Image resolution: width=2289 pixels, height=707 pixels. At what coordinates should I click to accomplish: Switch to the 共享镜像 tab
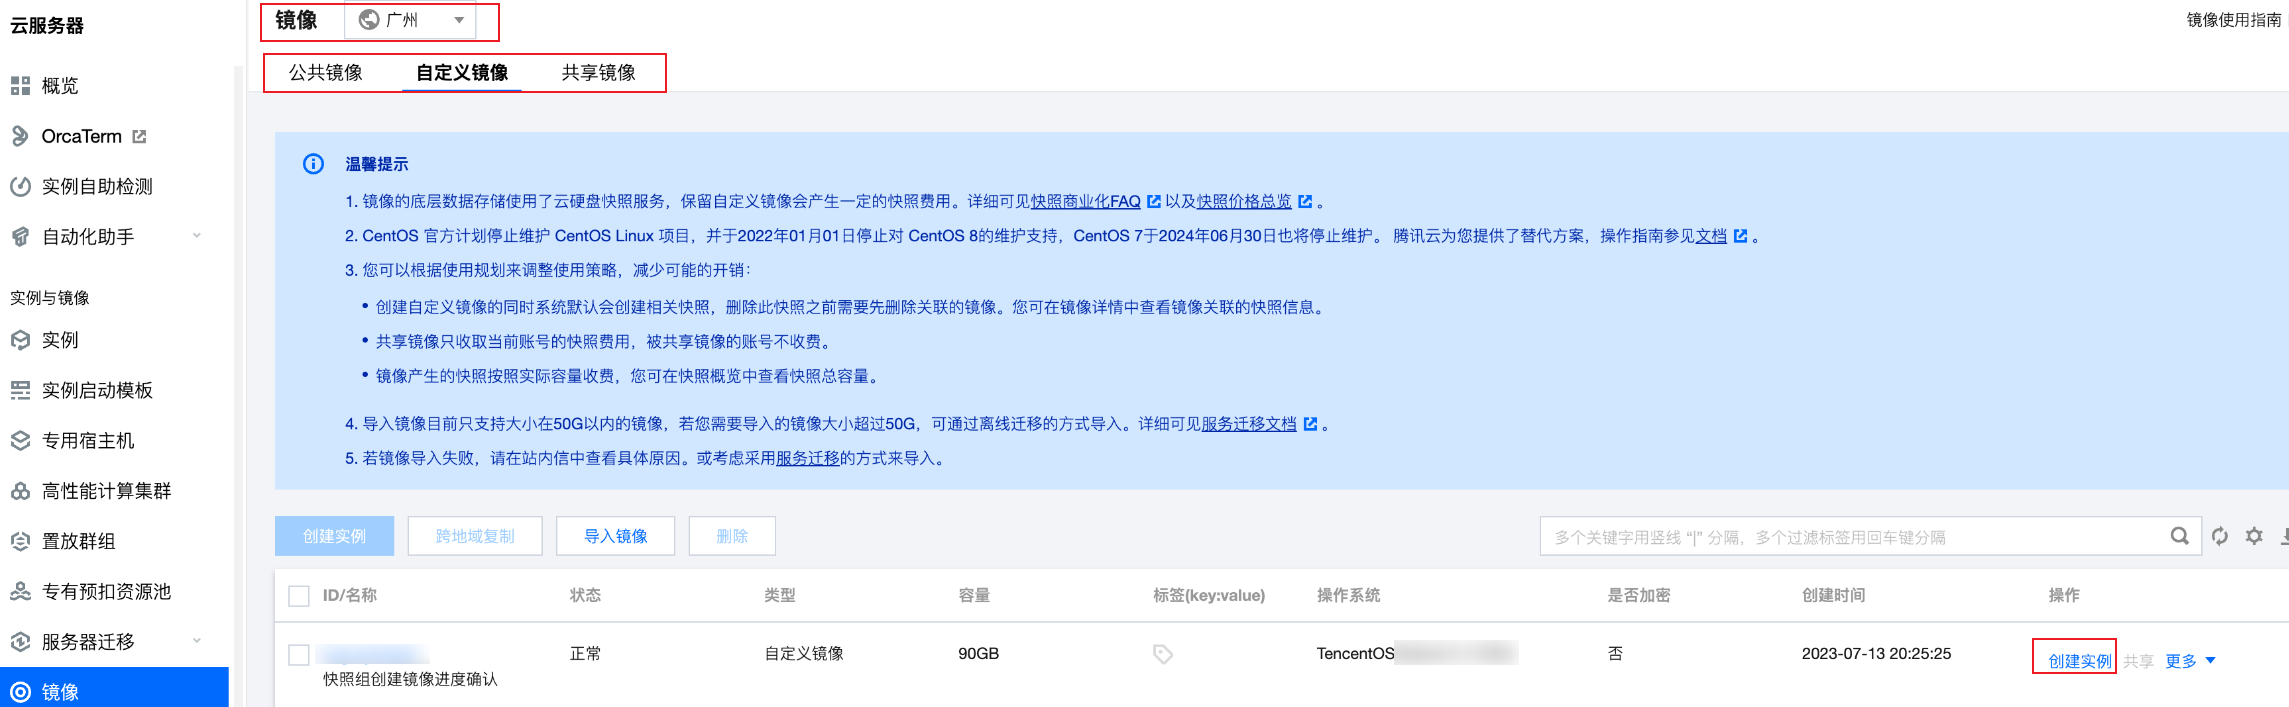pyautogui.click(x=598, y=73)
